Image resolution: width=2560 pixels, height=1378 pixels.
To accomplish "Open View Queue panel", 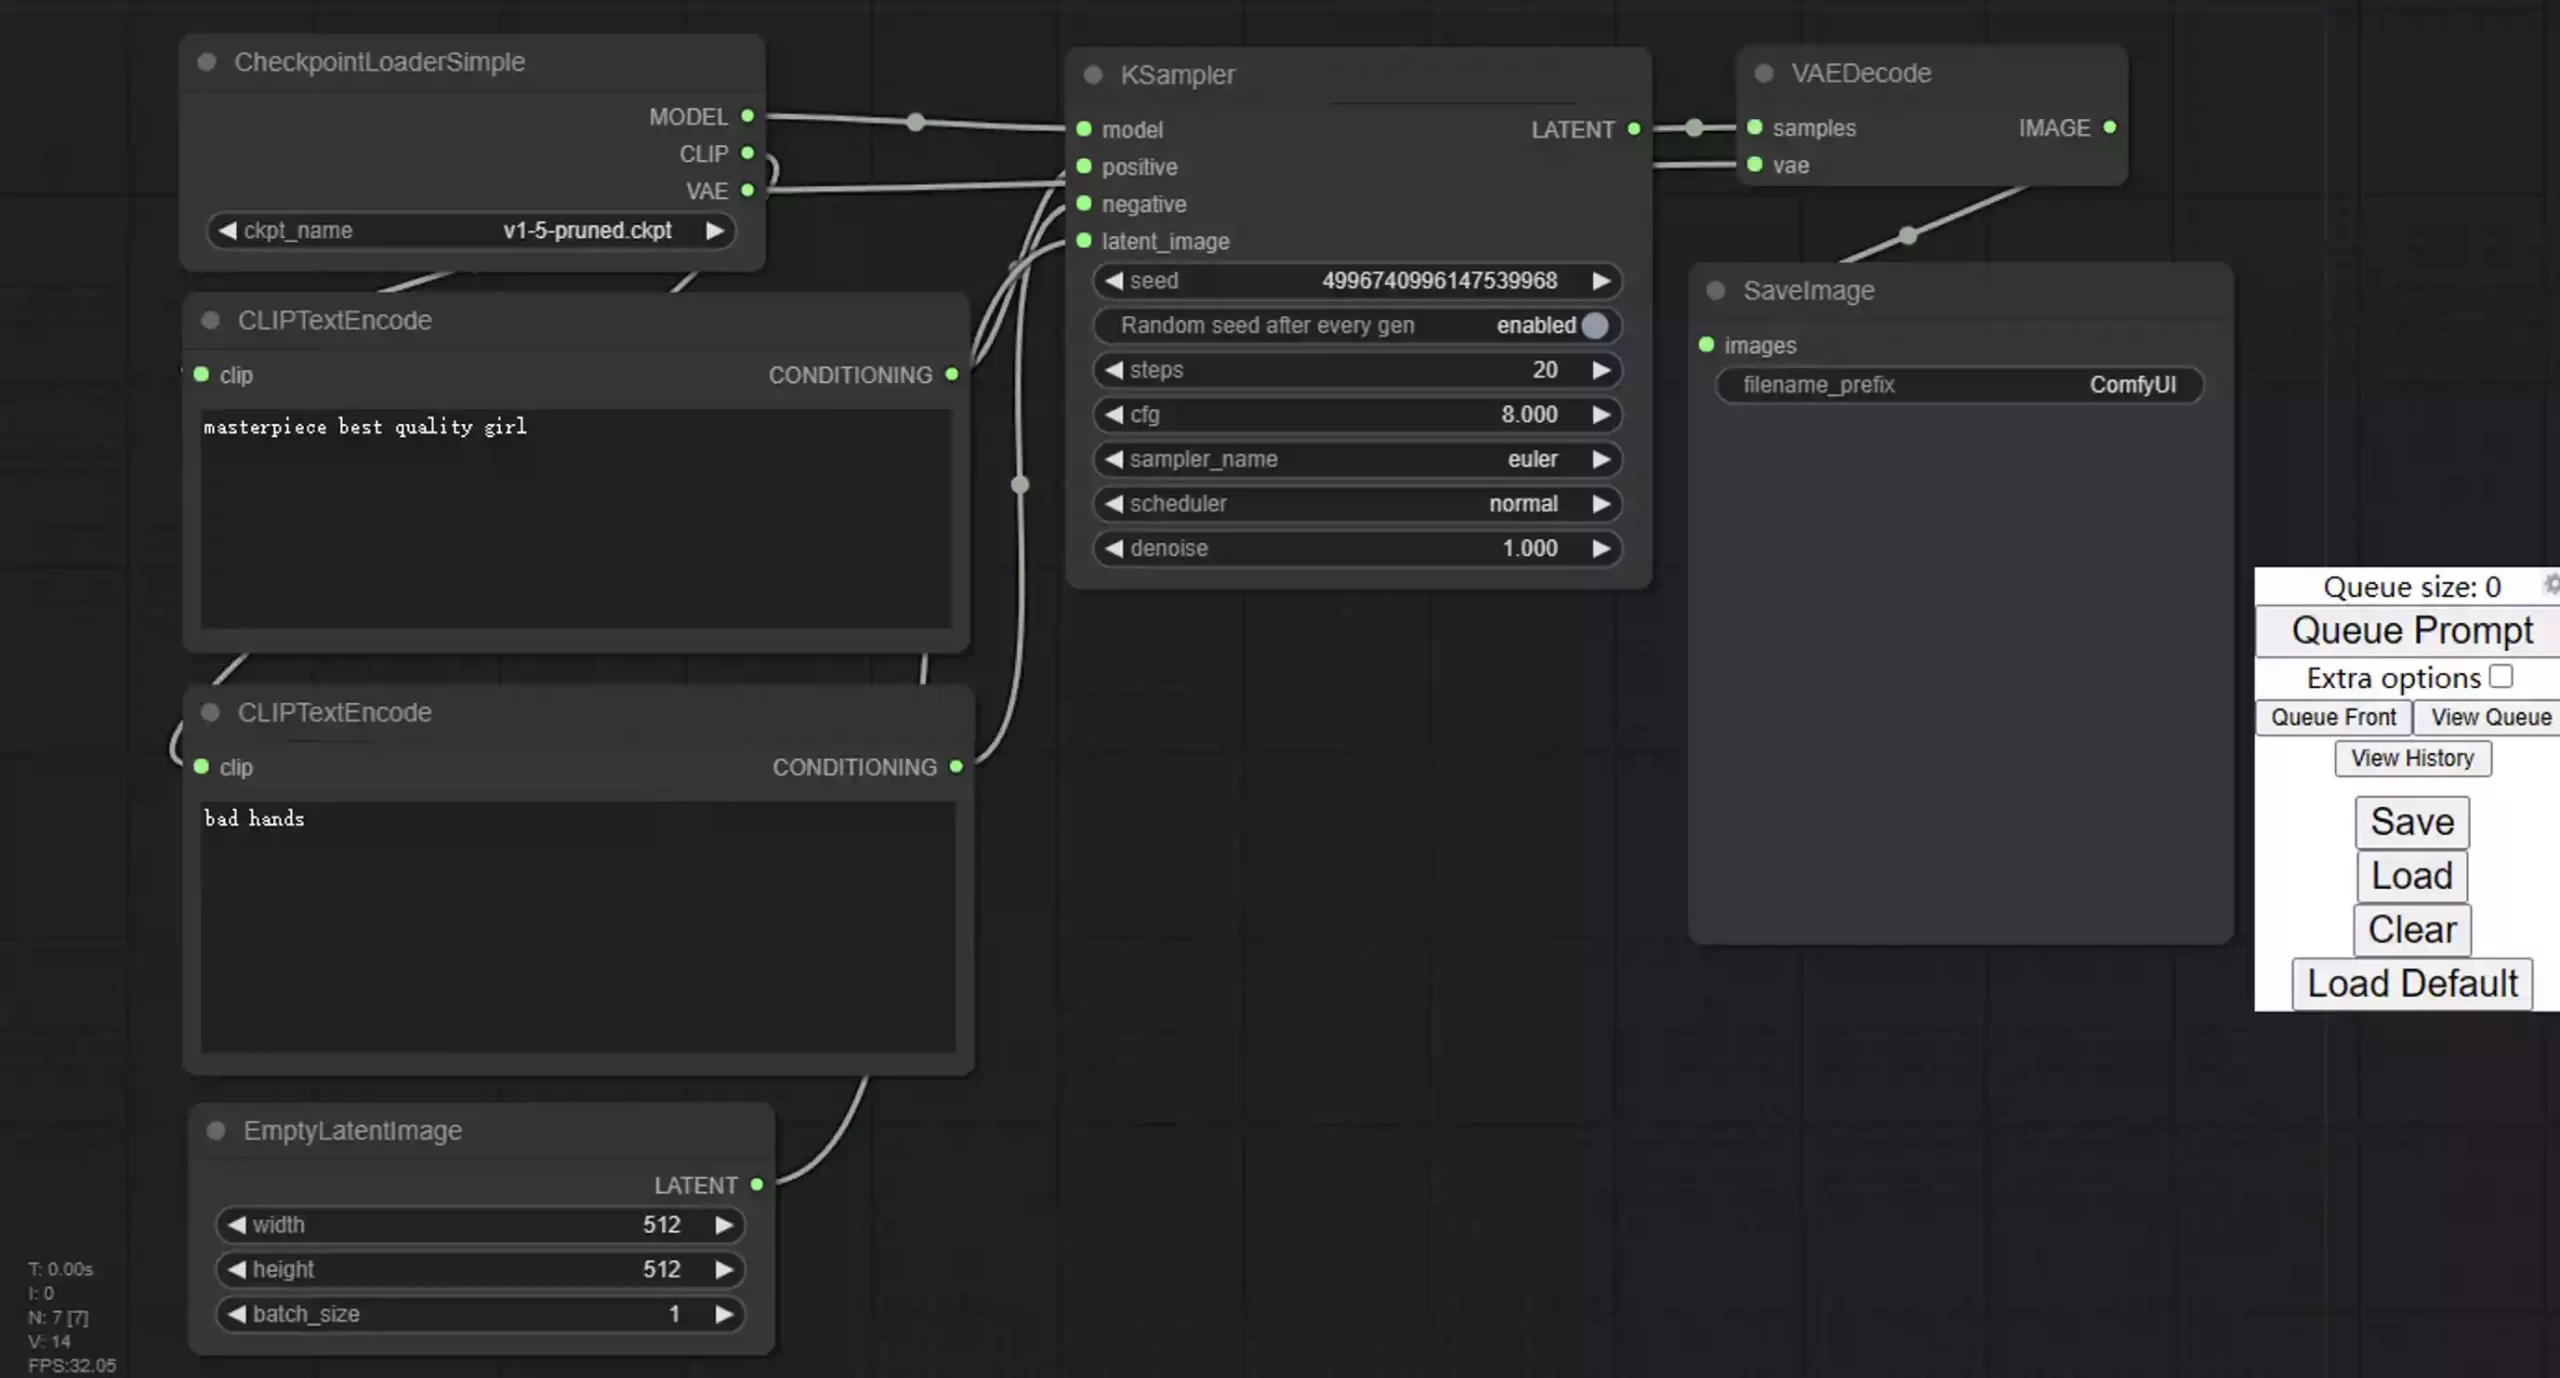I will point(2489,716).
